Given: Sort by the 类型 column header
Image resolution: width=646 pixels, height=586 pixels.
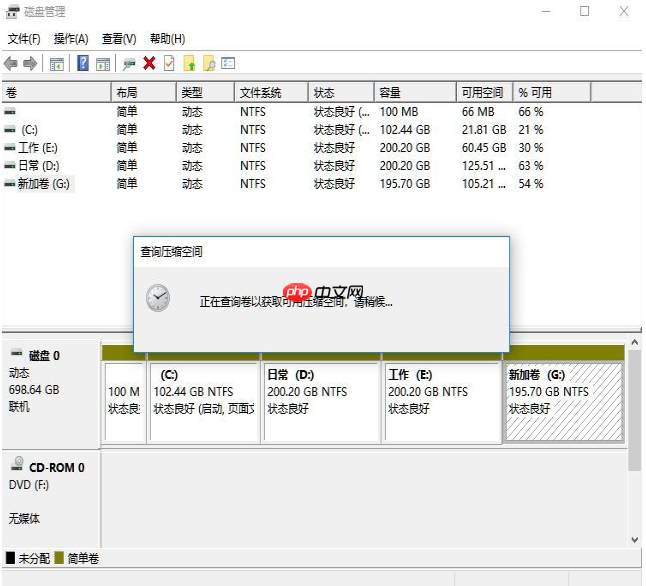Looking at the screenshot, I should pos(205,92).
